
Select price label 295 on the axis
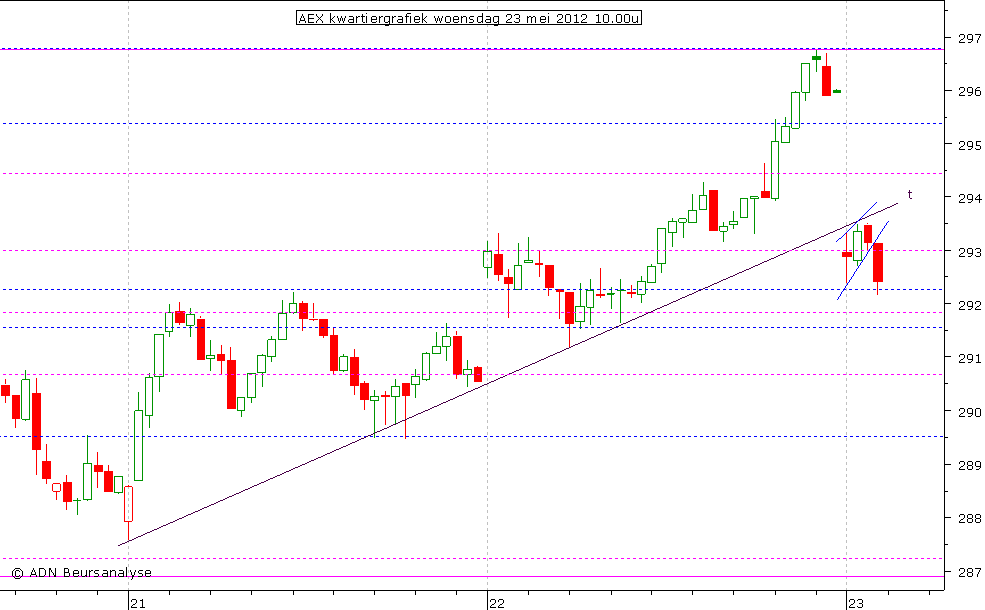(969, 145)
